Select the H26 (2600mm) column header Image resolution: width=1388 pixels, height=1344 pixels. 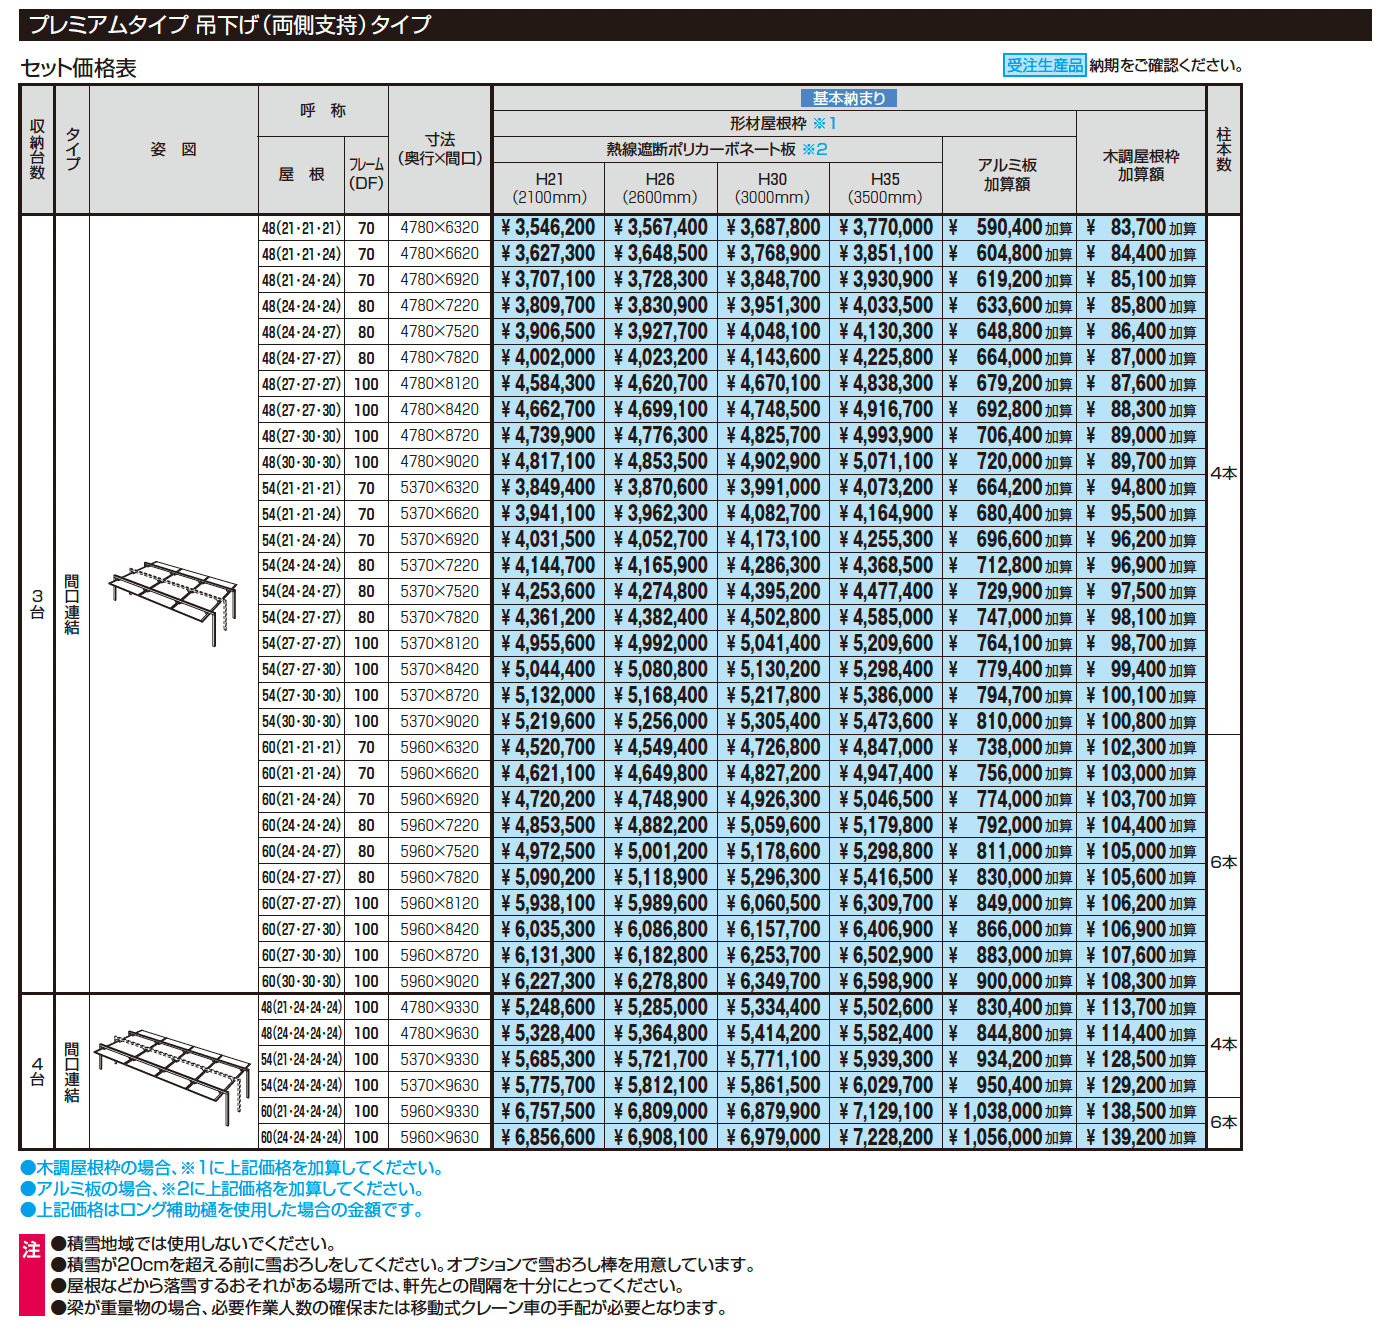(x=660, y=188)
